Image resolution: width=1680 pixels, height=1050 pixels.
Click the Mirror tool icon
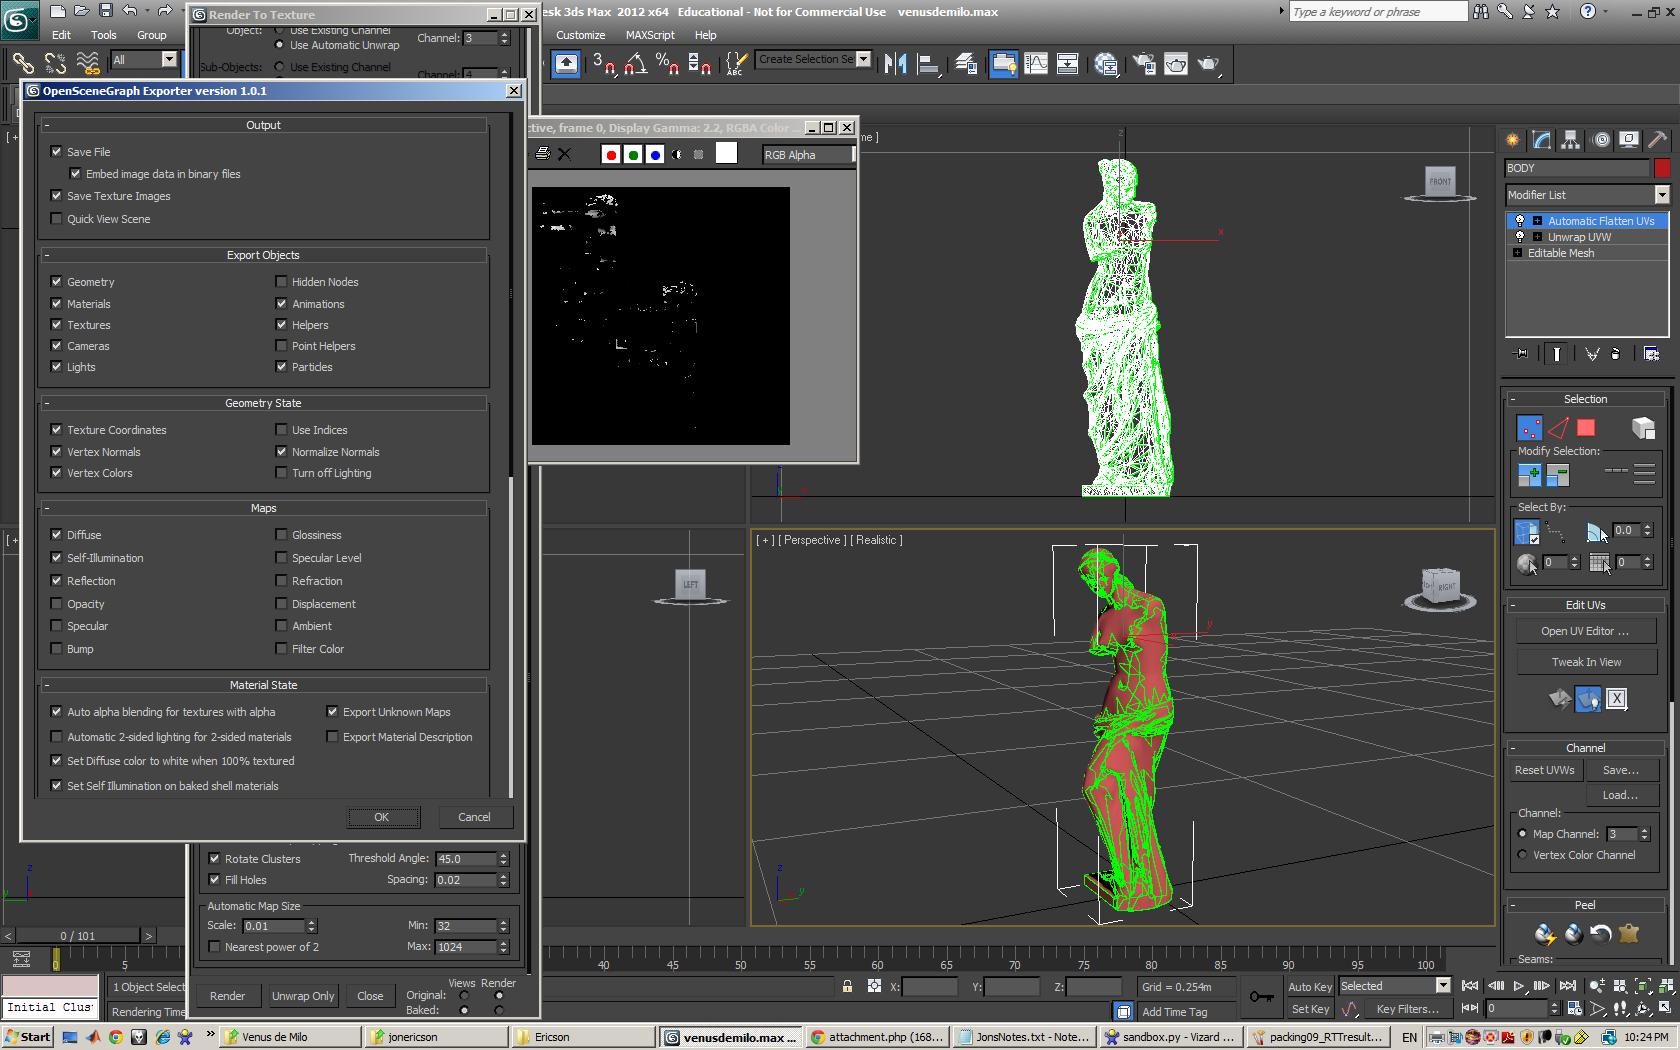895,64
